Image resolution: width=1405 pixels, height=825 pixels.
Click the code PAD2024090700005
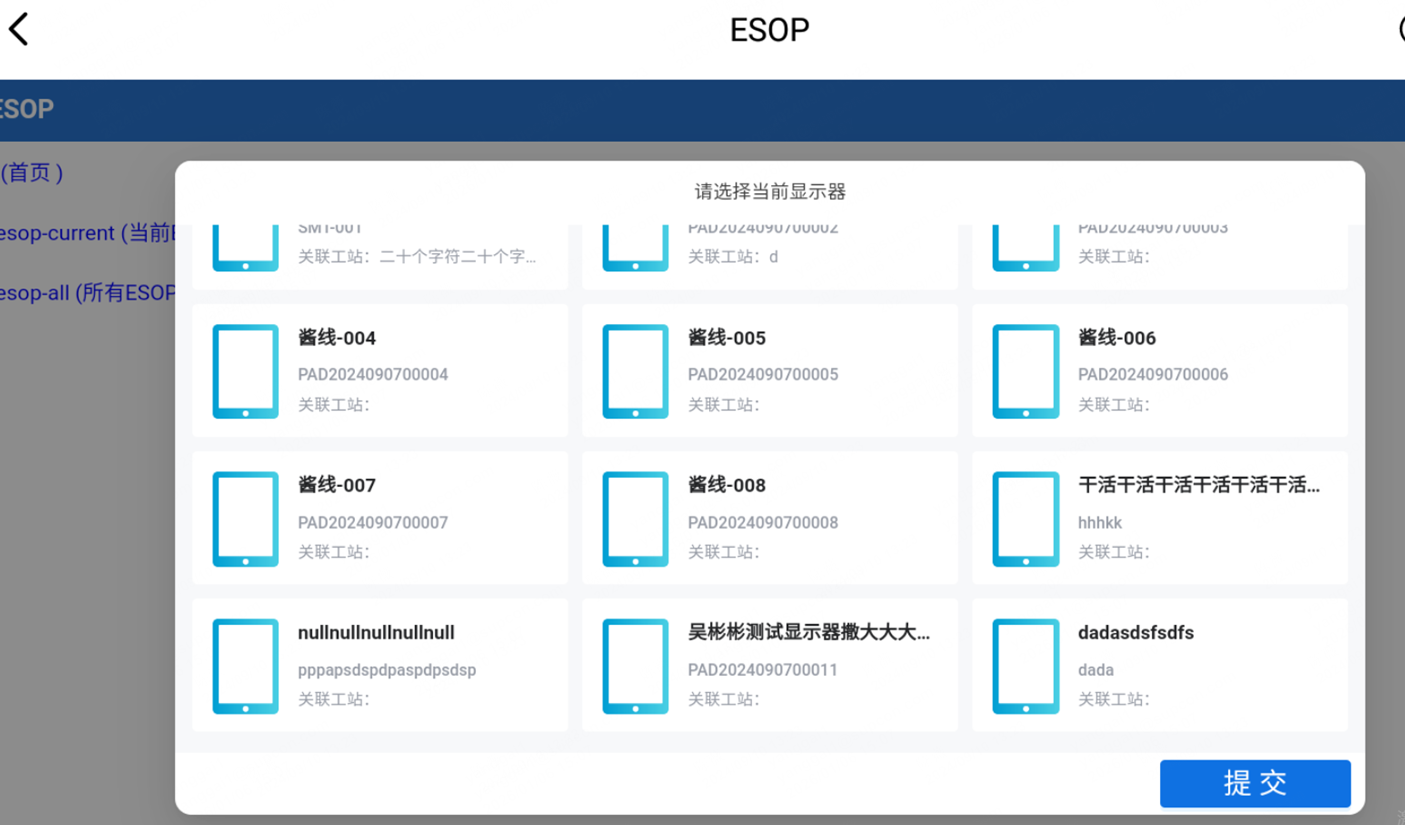tap(763, 375)
